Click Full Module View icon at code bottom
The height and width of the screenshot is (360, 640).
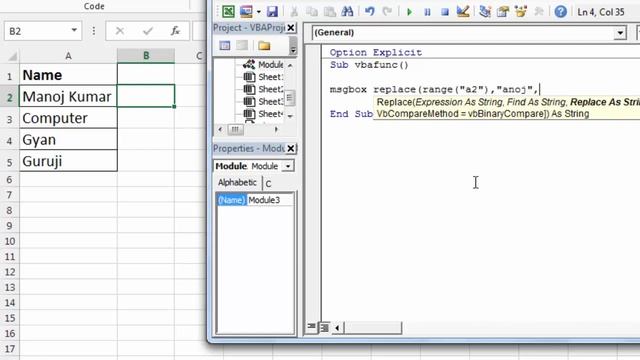tap(324, 327)
